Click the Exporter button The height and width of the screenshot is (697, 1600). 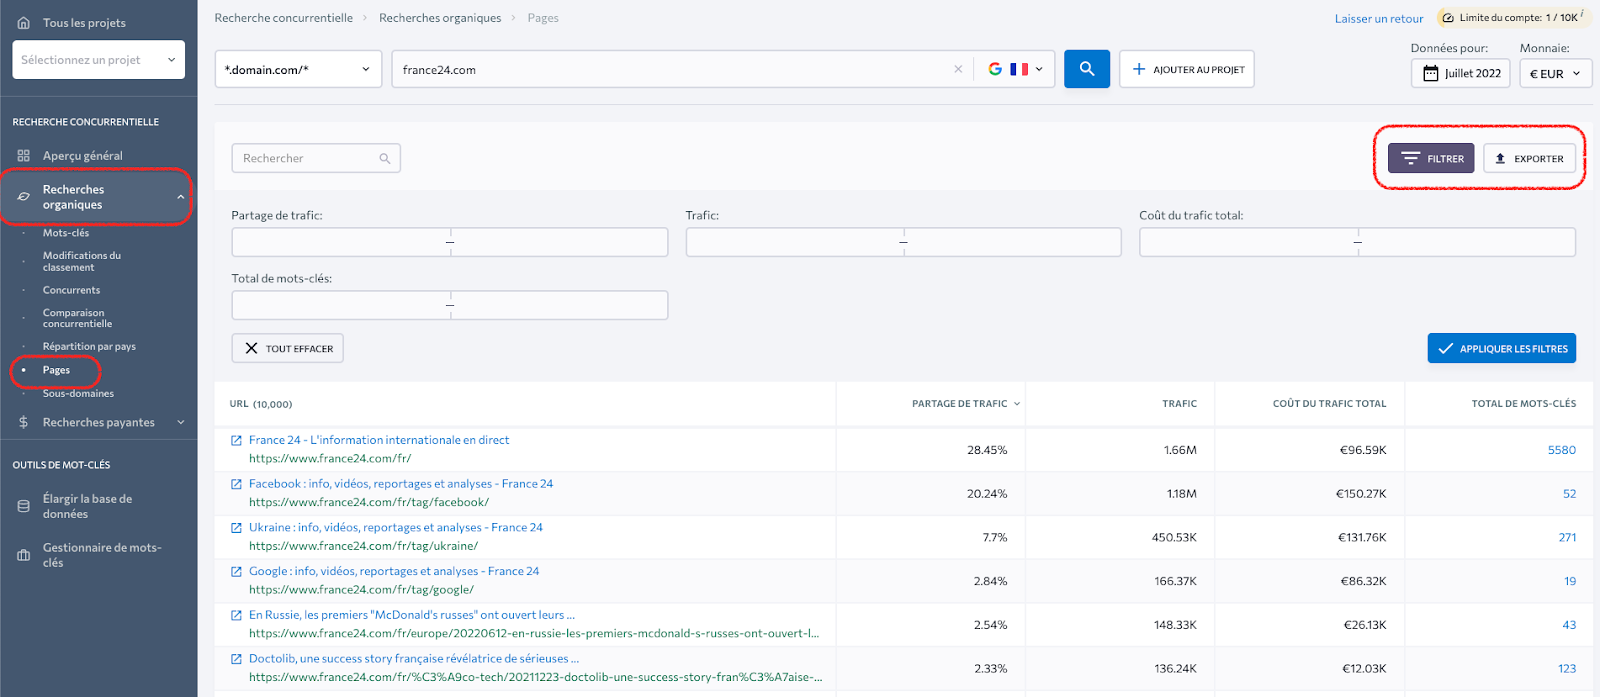(x=1530, y=158)
